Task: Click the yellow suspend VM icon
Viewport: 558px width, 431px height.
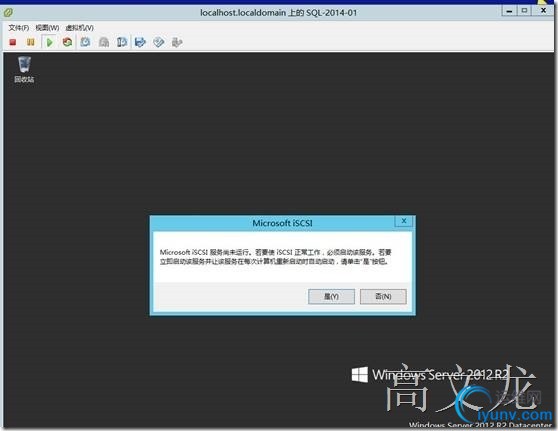Action: tap(31, 42)
